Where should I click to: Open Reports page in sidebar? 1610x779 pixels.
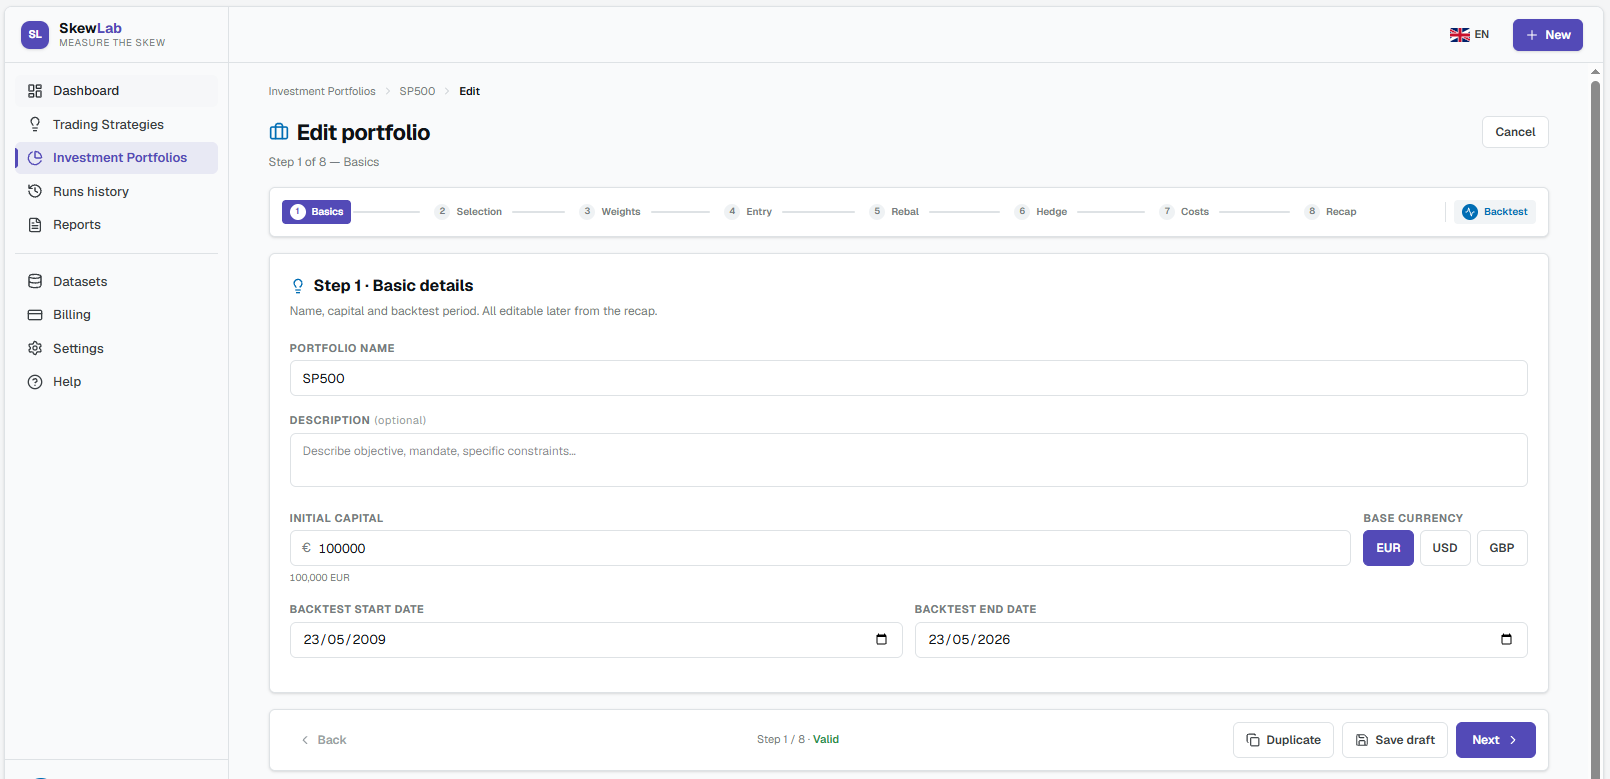[x=116, y=225]
